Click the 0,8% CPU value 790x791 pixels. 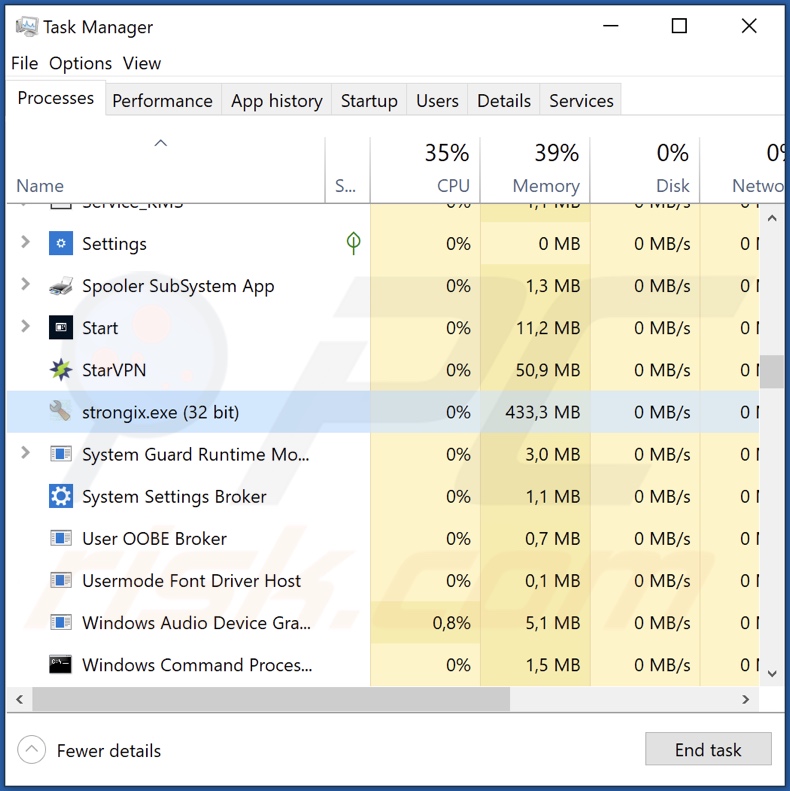452,623
